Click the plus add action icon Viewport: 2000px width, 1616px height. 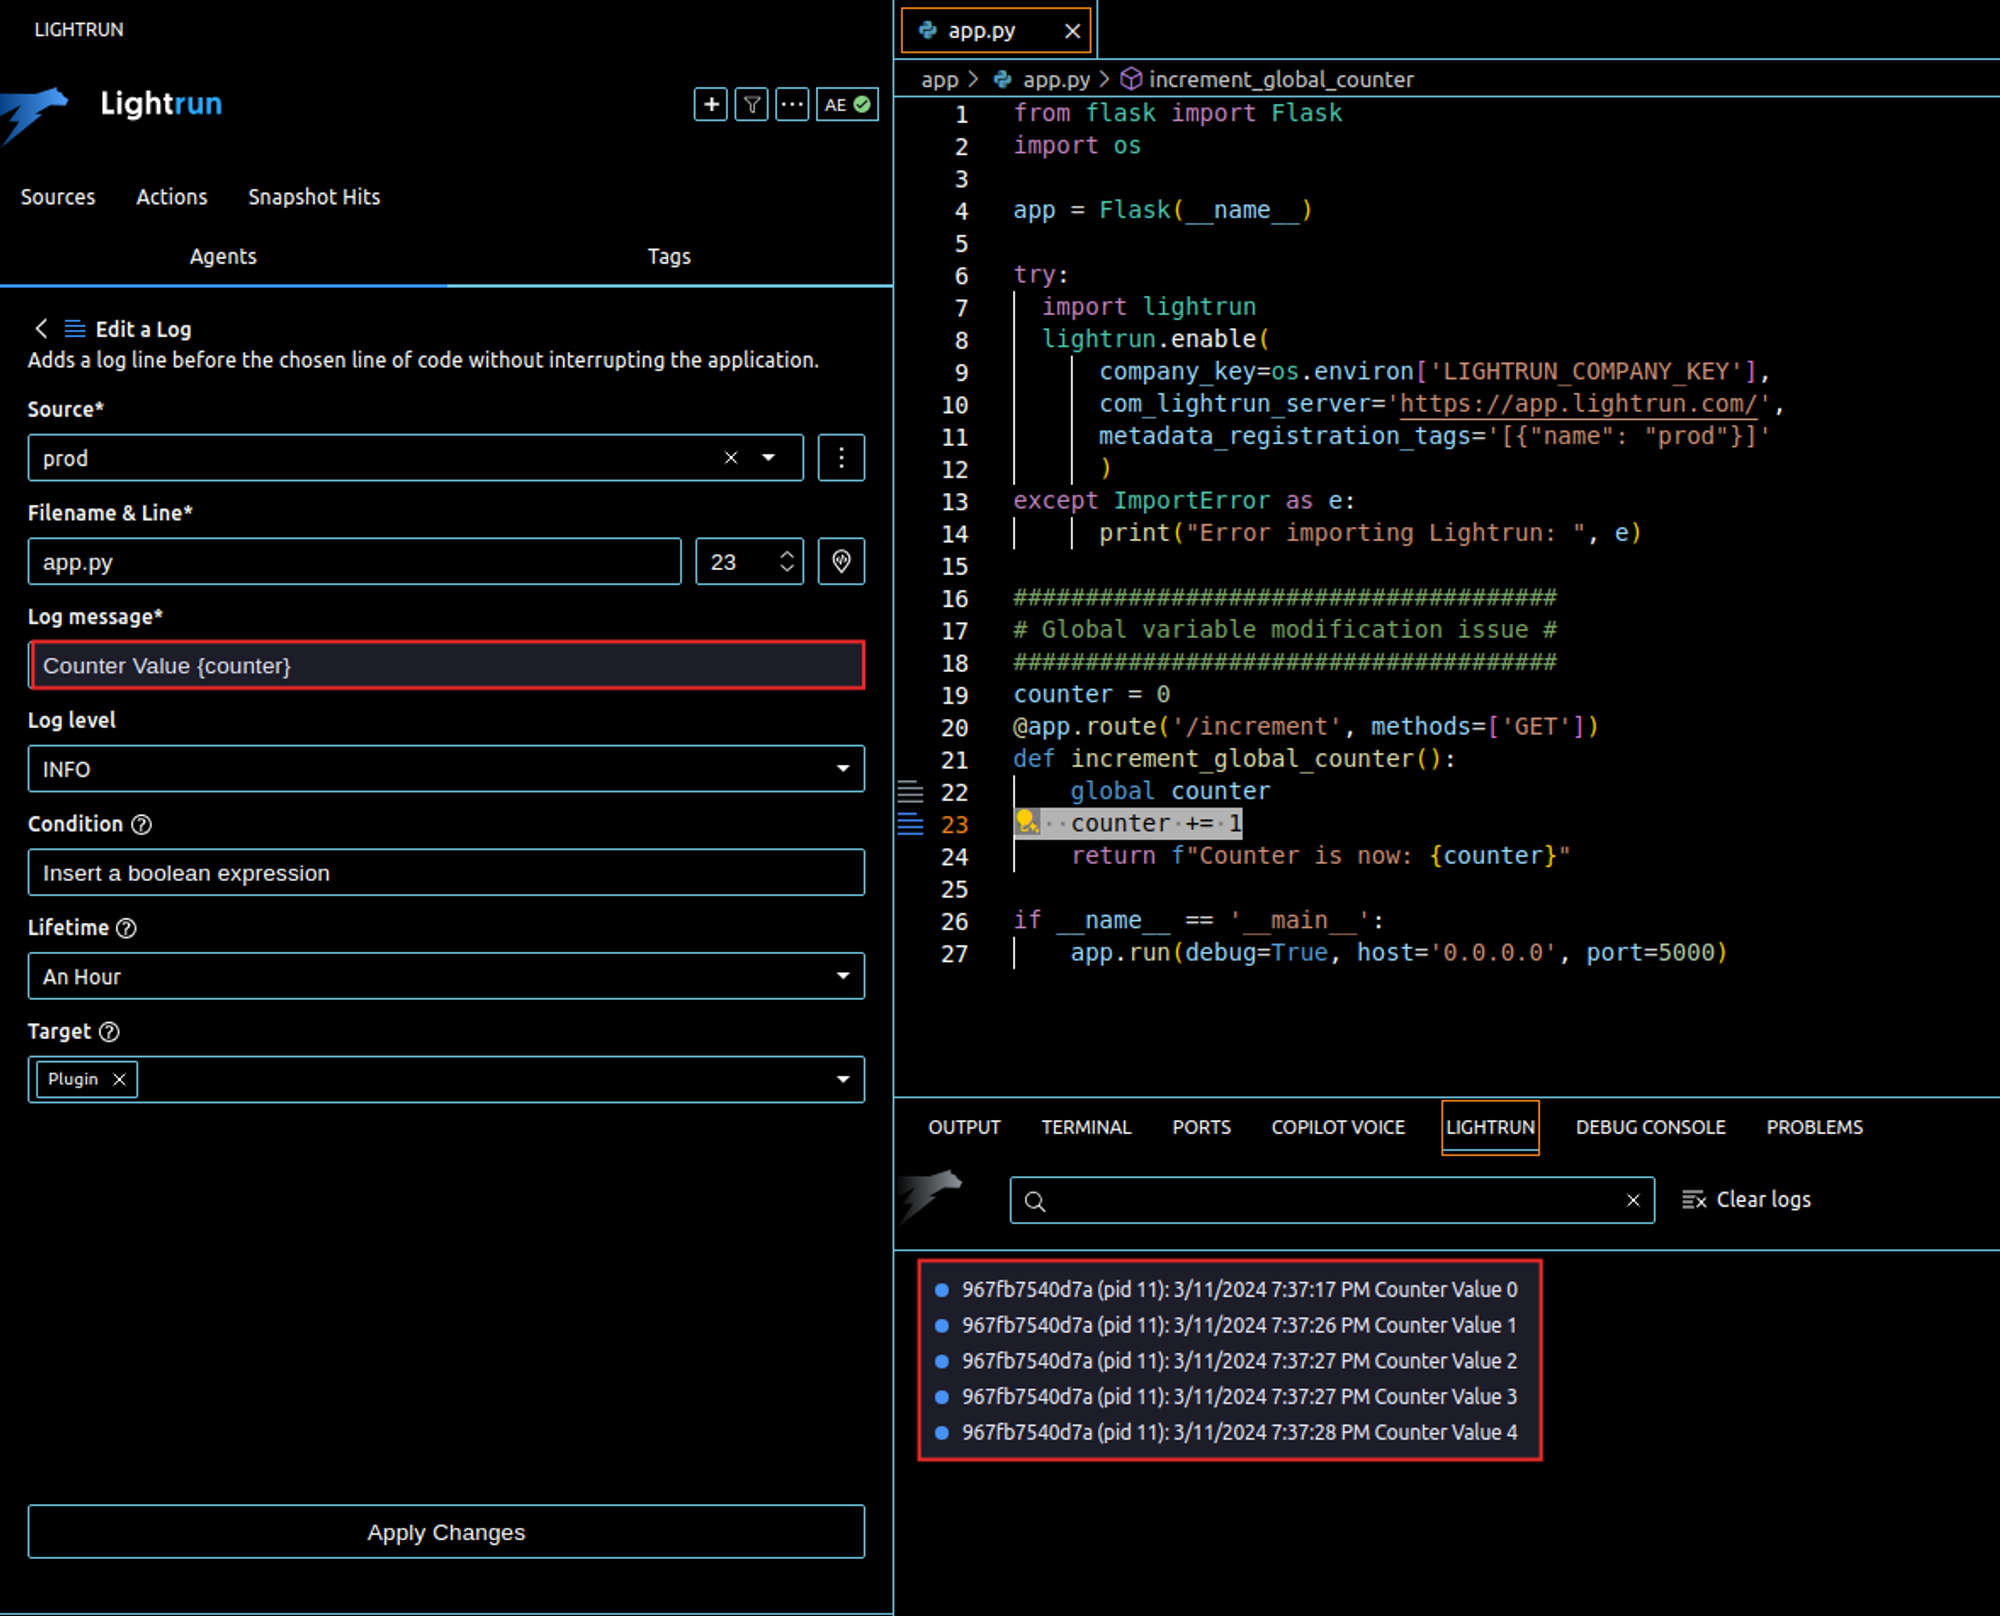click(x=710, y=104)
